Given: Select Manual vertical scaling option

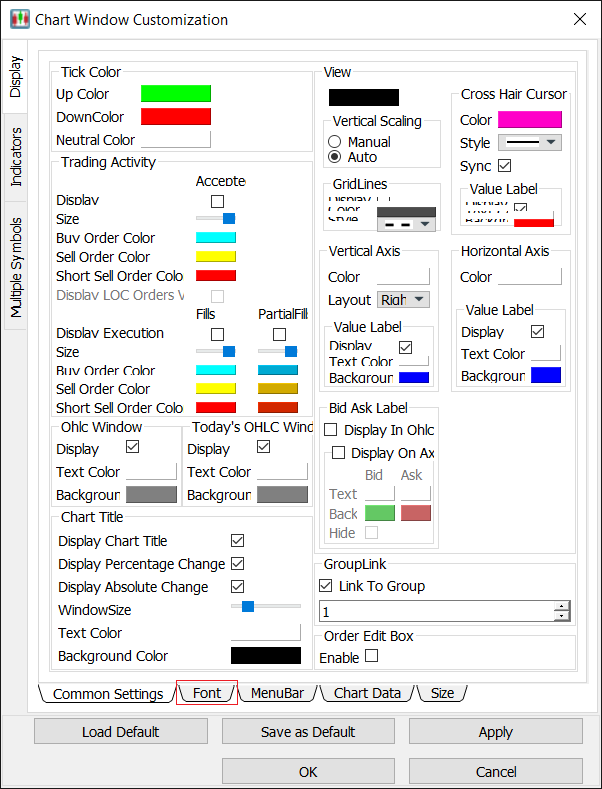Looking at the screenshot, I should (335, 142).
